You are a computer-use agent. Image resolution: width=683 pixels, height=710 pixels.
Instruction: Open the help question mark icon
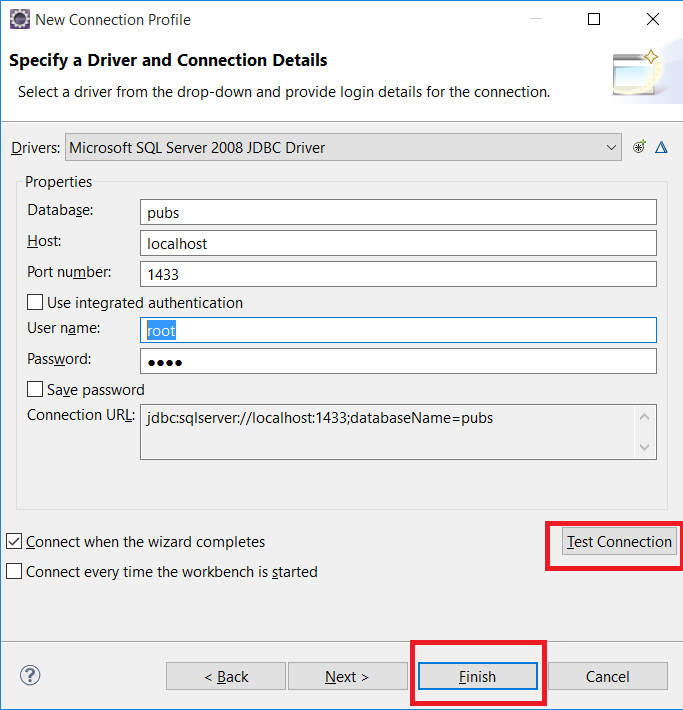pos(30,675)
